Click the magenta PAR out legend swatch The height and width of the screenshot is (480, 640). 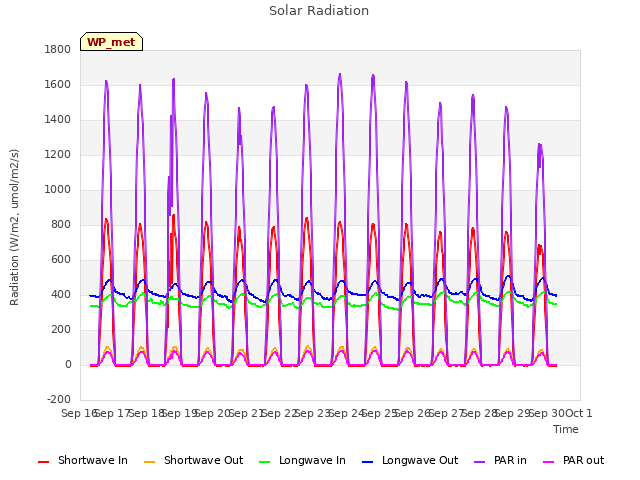pos(549,462)
